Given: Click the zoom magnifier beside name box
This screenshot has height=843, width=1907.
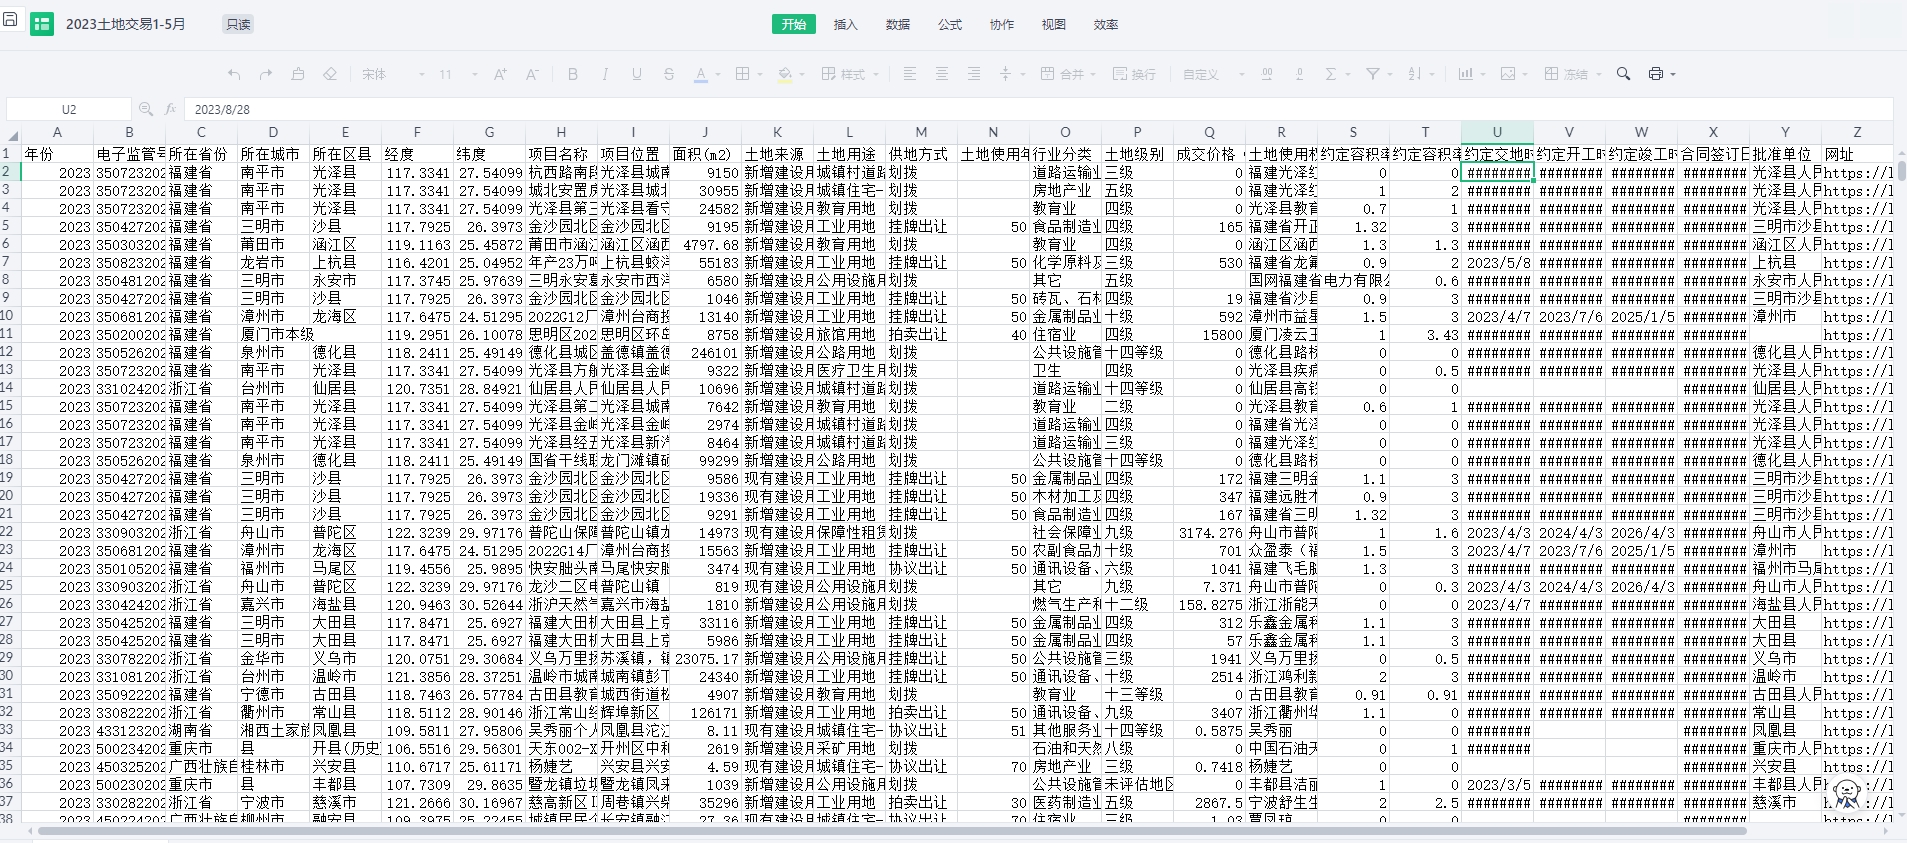Looking at the screenshot, I should tap(146, 109).
